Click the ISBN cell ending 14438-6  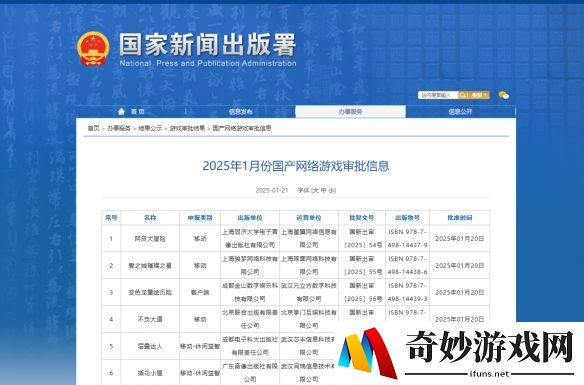pos(407,265)
